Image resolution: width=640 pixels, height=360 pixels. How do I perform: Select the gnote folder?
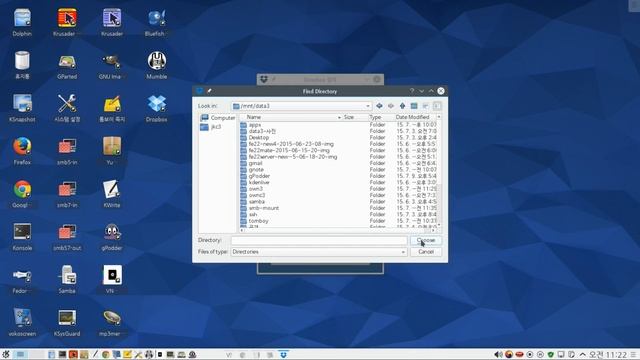point(252,169)
